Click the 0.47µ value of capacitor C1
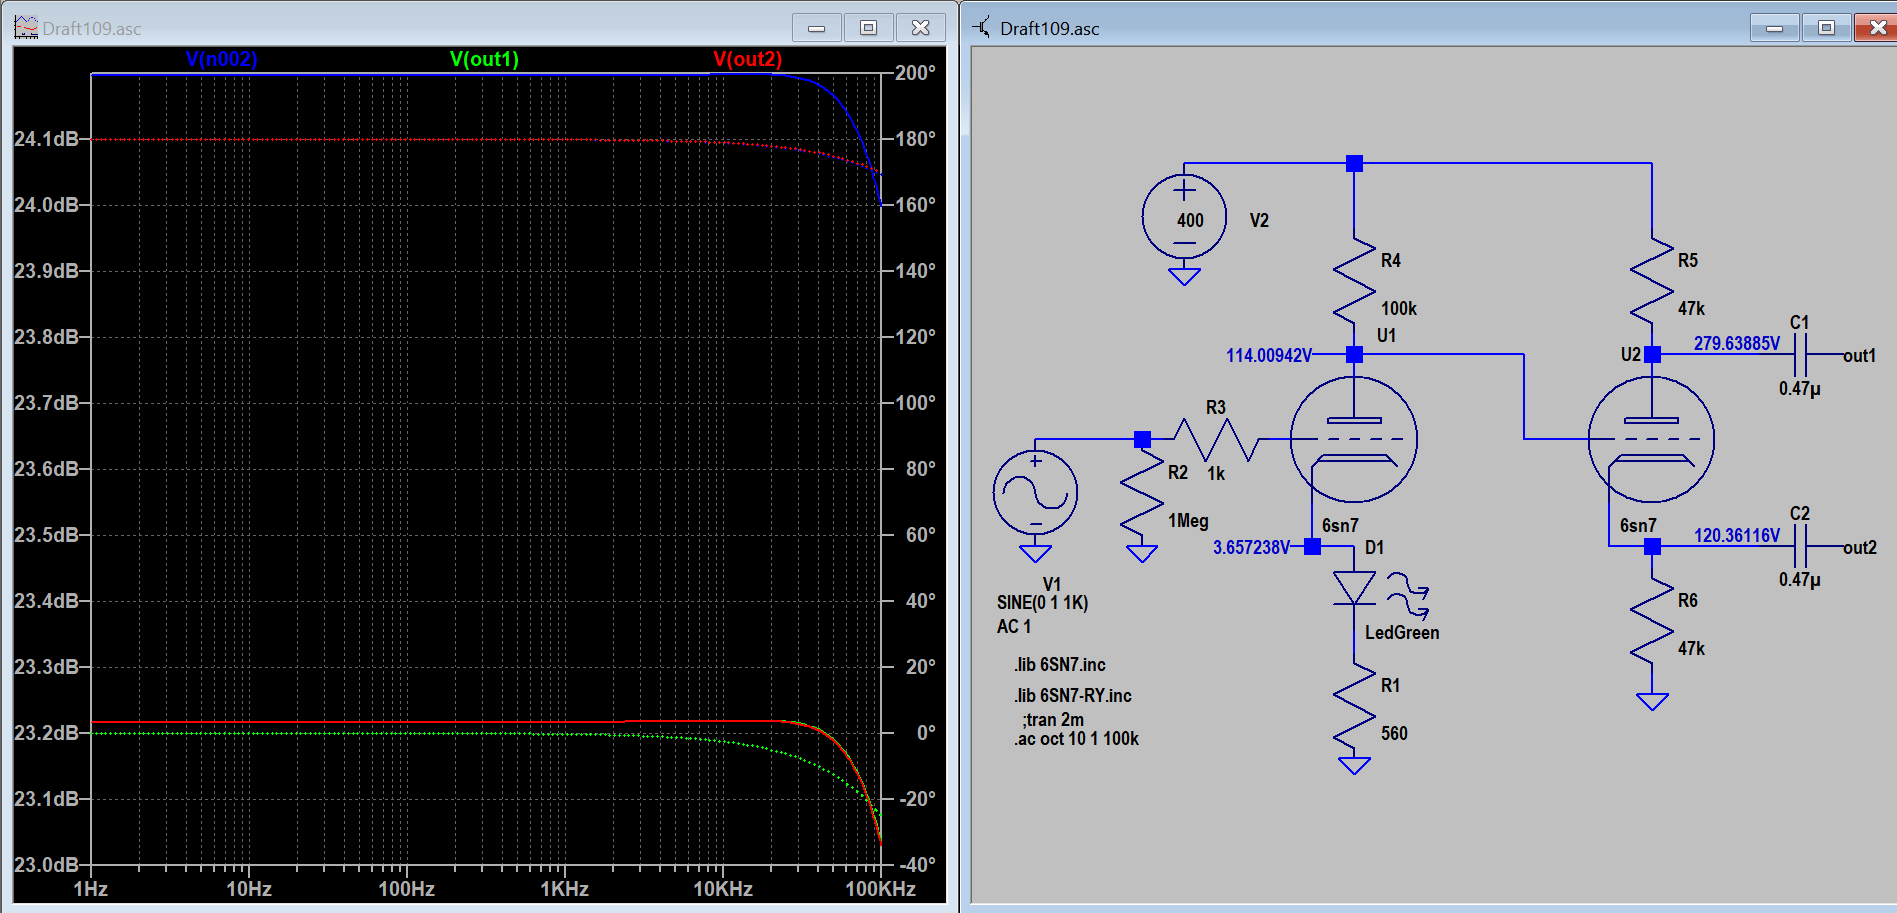Screen dimensions: 1897x913 (x=1799, y=389)
